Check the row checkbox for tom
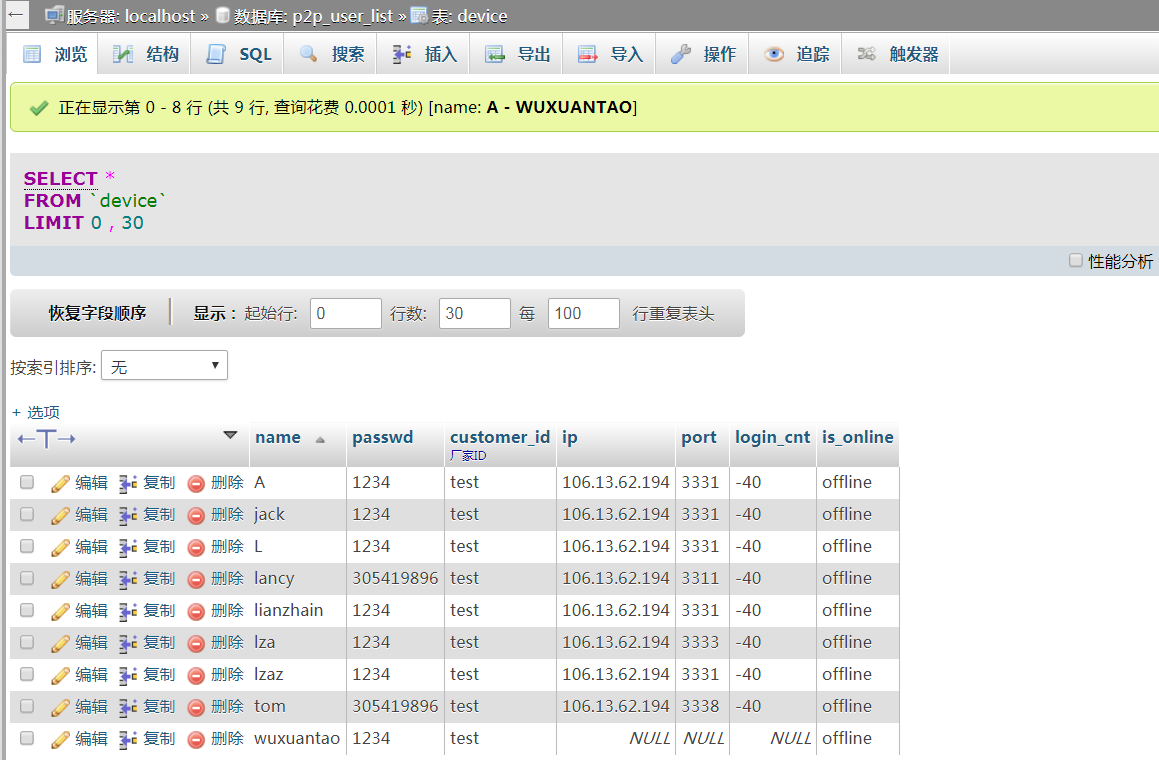Viewport: 1159px width, 760px height. pos(27,706)
